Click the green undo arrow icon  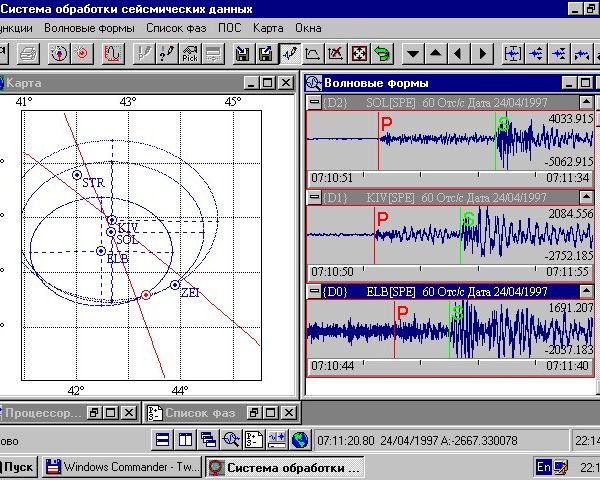[382, 53]
